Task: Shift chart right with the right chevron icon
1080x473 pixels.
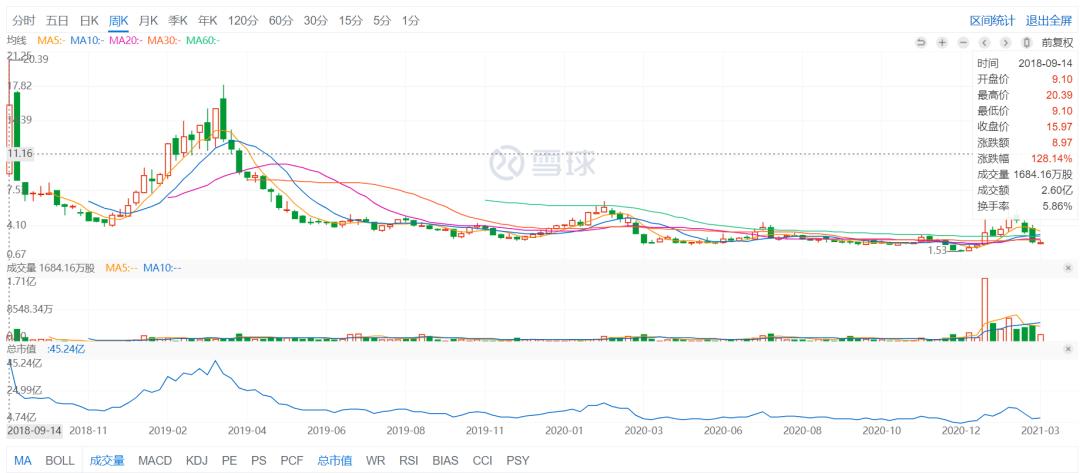Action: click(1005, 43)
